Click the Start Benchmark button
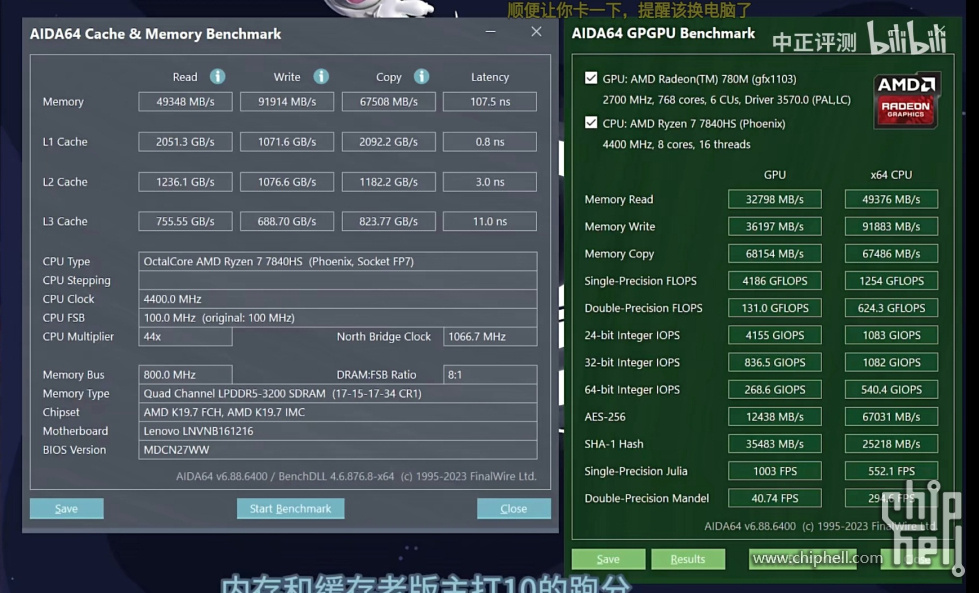979x593 pixels. pos(290,508)
